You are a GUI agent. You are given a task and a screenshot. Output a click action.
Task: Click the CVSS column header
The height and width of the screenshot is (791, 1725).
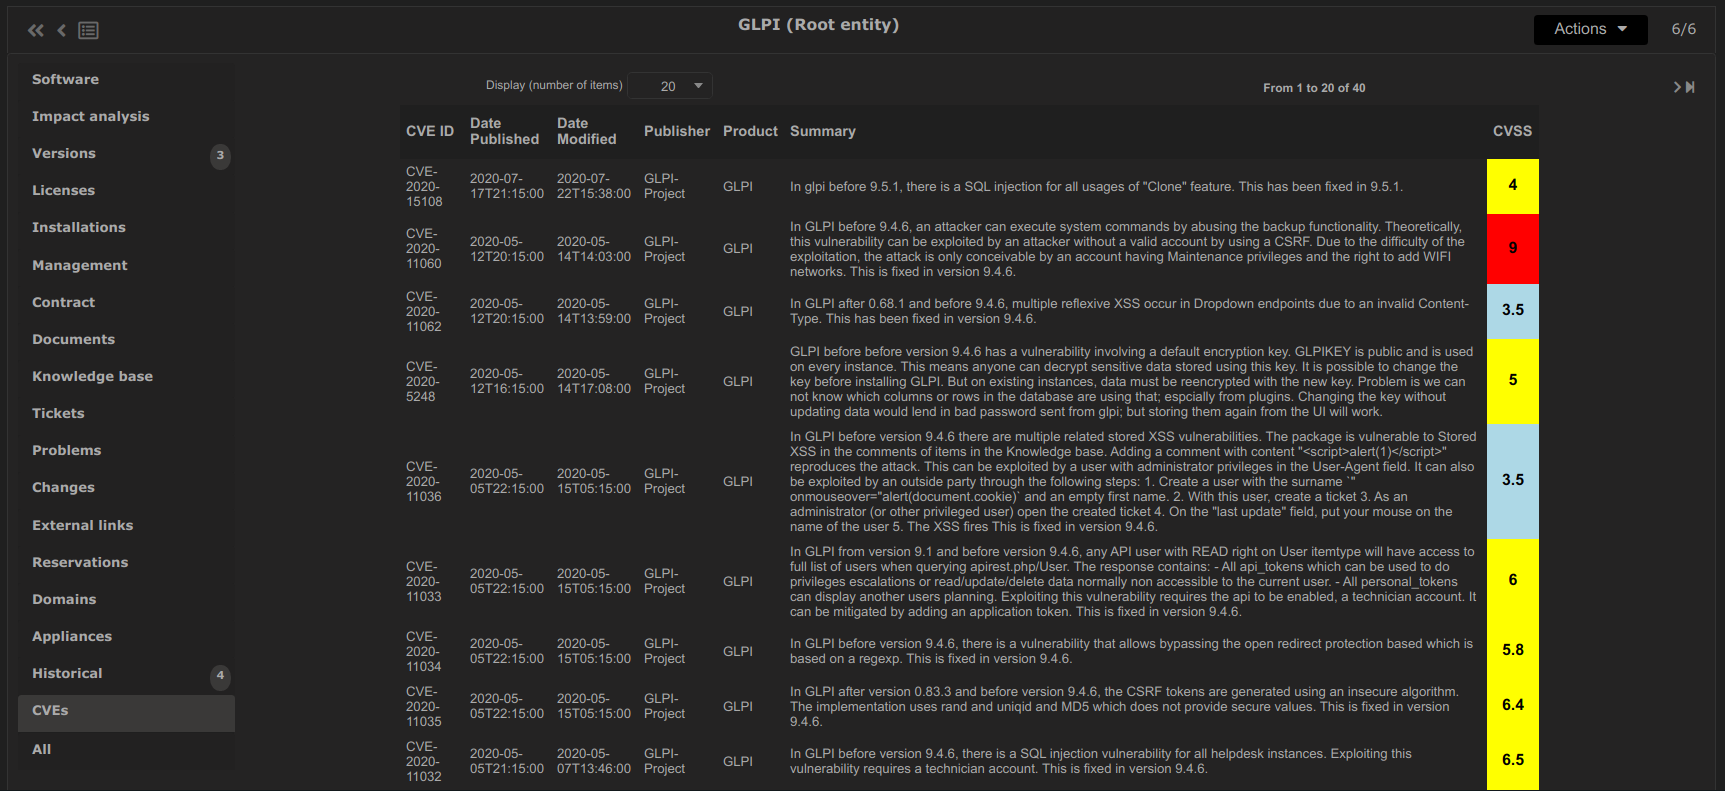[1512, 131]
